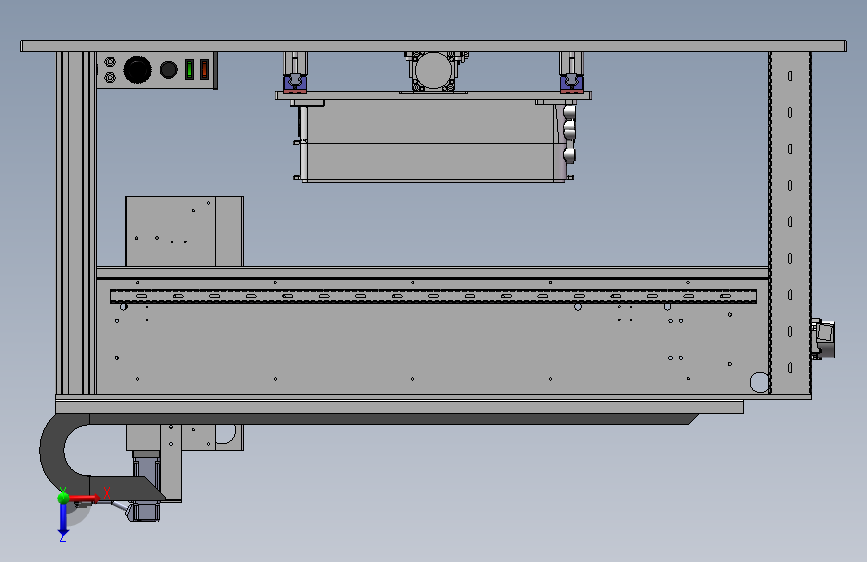Click the gray square housing above the rail beam
The height and width of the screenshot is (562, 867).
[184, 231]
